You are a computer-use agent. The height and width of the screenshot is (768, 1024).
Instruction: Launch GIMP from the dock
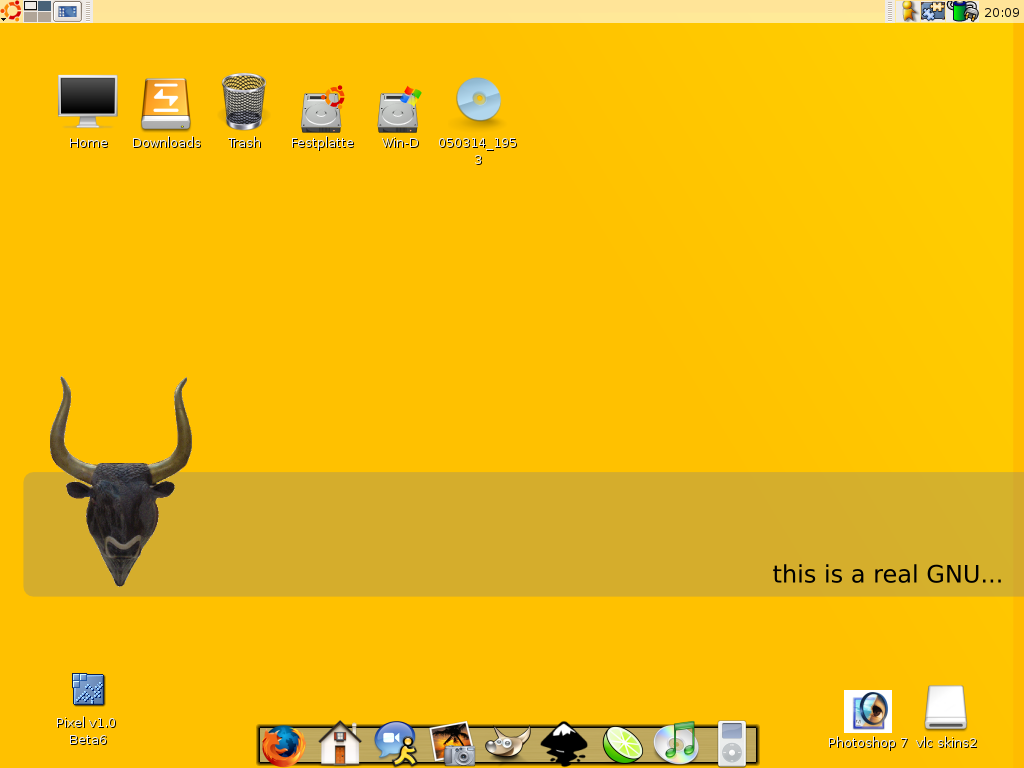point(508,743)
